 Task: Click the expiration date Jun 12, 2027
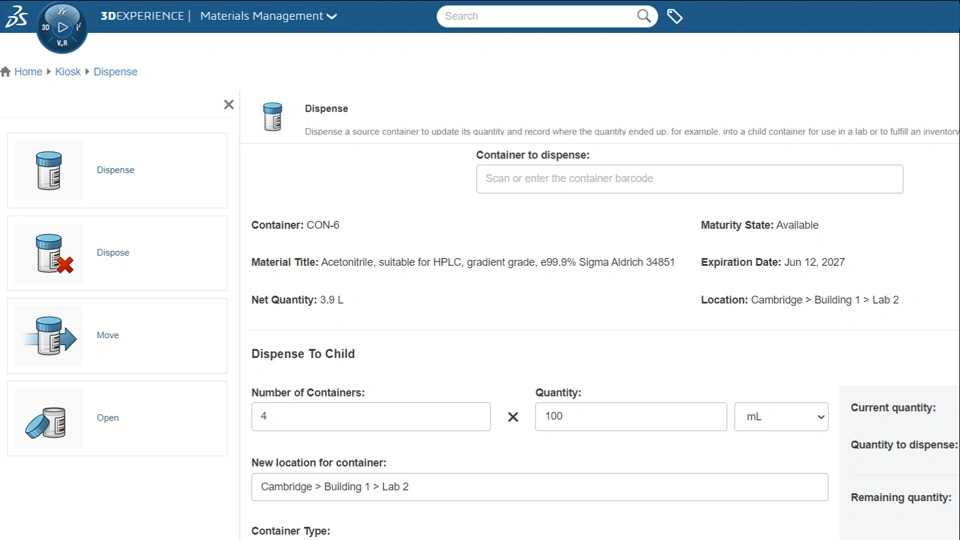click(x=814, y=262)
